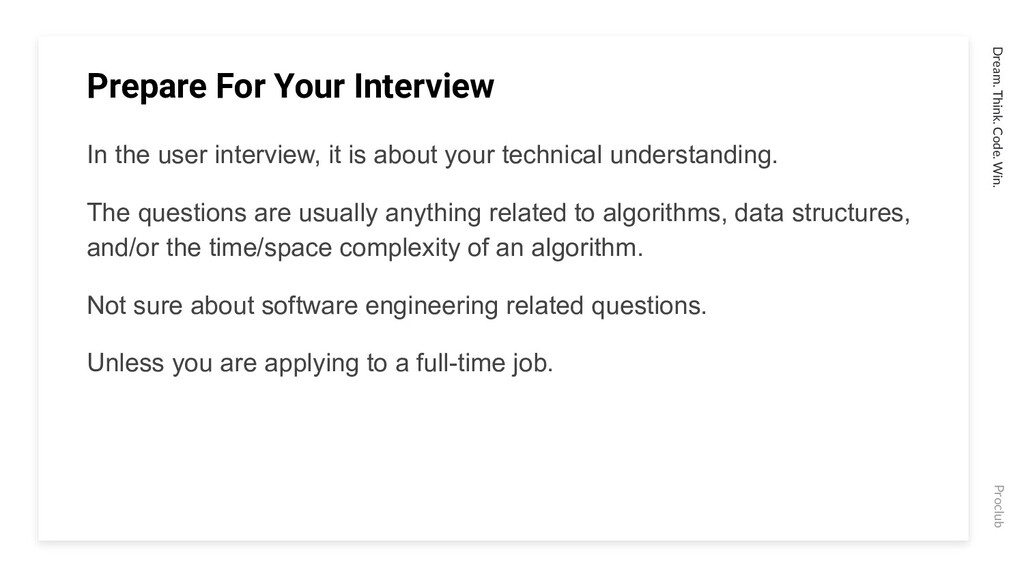Click the word "questions" in "The questions are"
Image resolution: width=1024 pixels, height=576 pixels.
click(x=192, y=214)
